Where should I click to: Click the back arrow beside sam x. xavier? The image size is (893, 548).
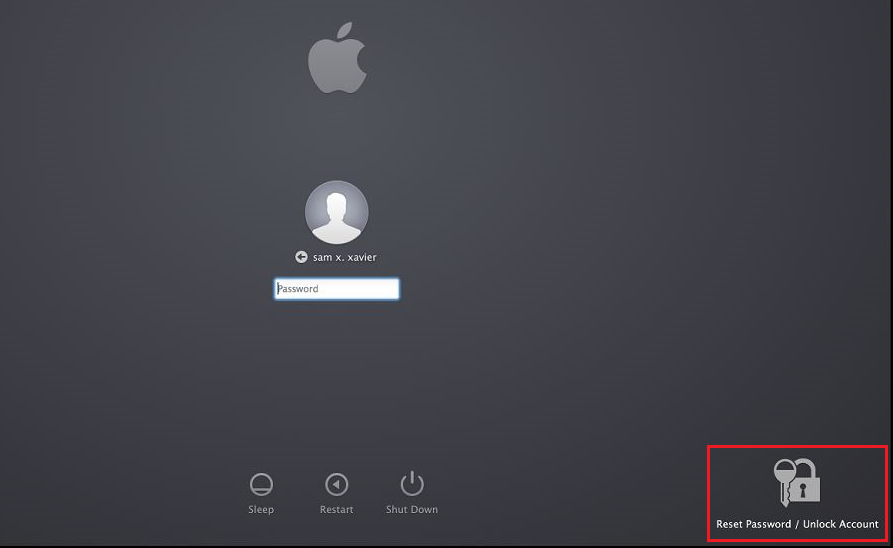click(301, 257)
